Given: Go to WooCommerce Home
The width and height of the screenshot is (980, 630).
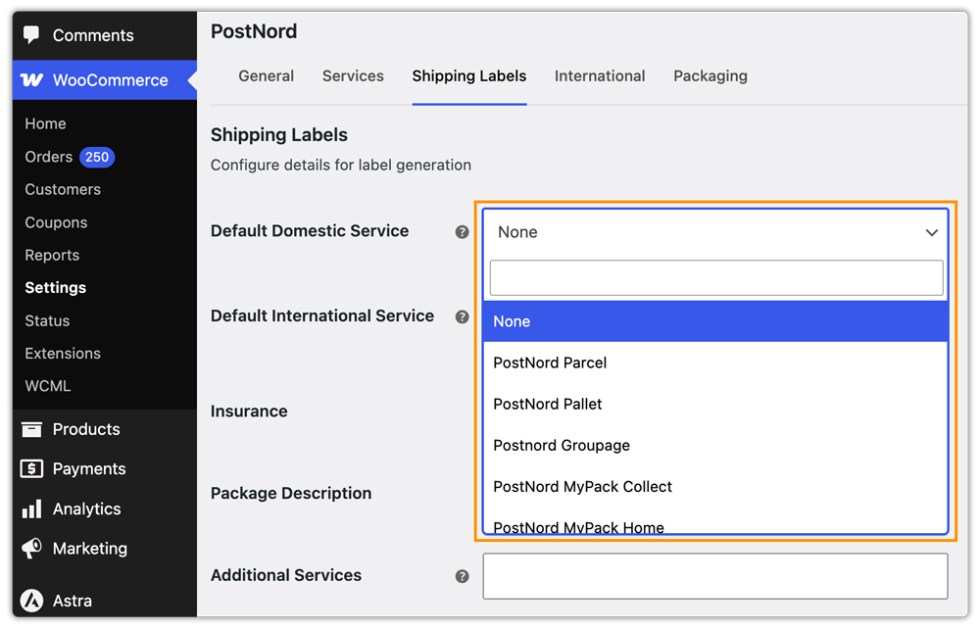Looking at the screenshot, I should 46,124.
